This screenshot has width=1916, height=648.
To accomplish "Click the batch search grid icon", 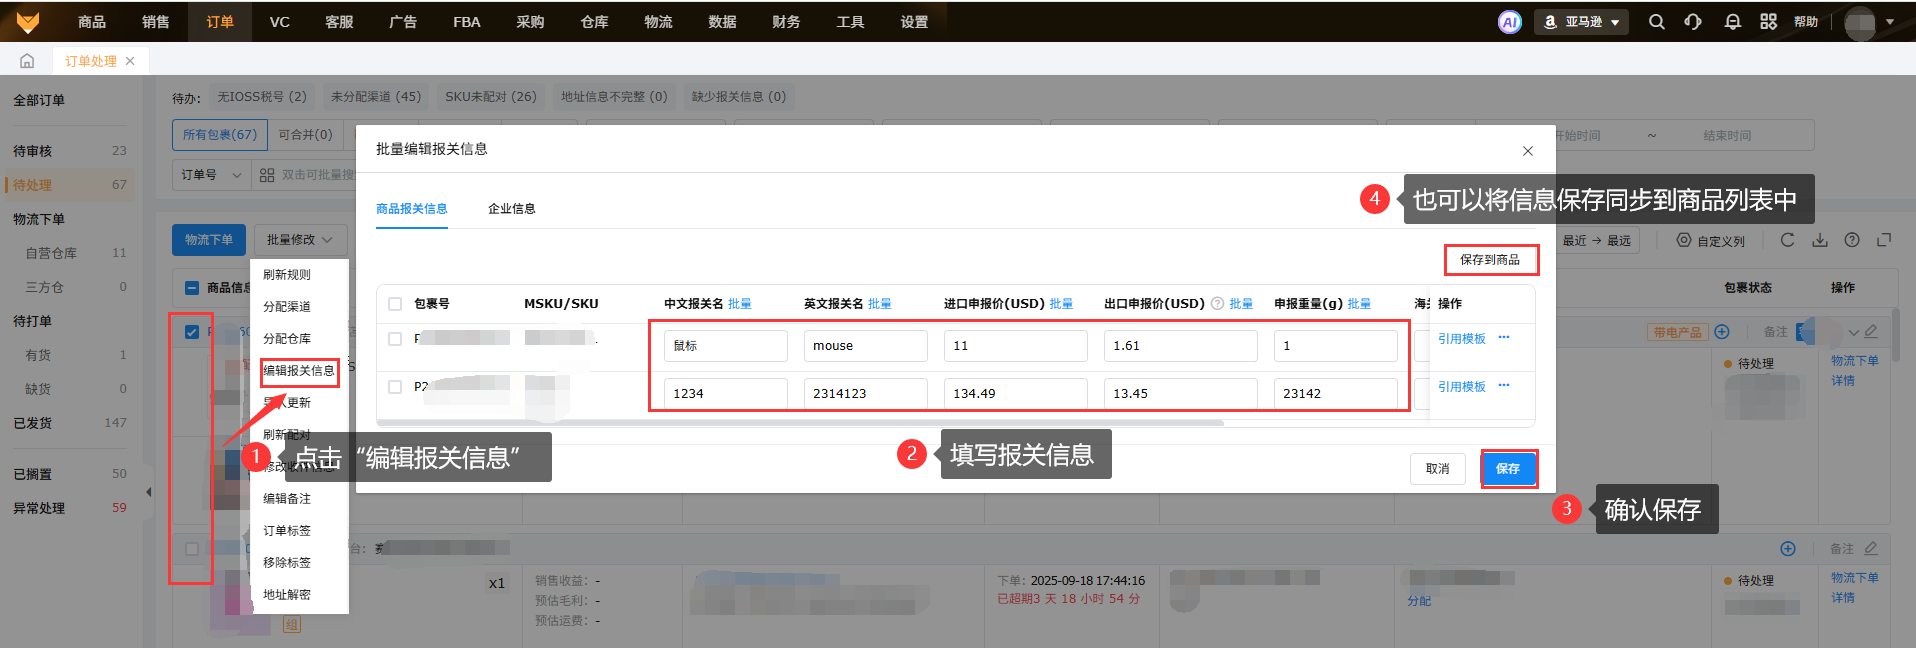I will [267, 175].
